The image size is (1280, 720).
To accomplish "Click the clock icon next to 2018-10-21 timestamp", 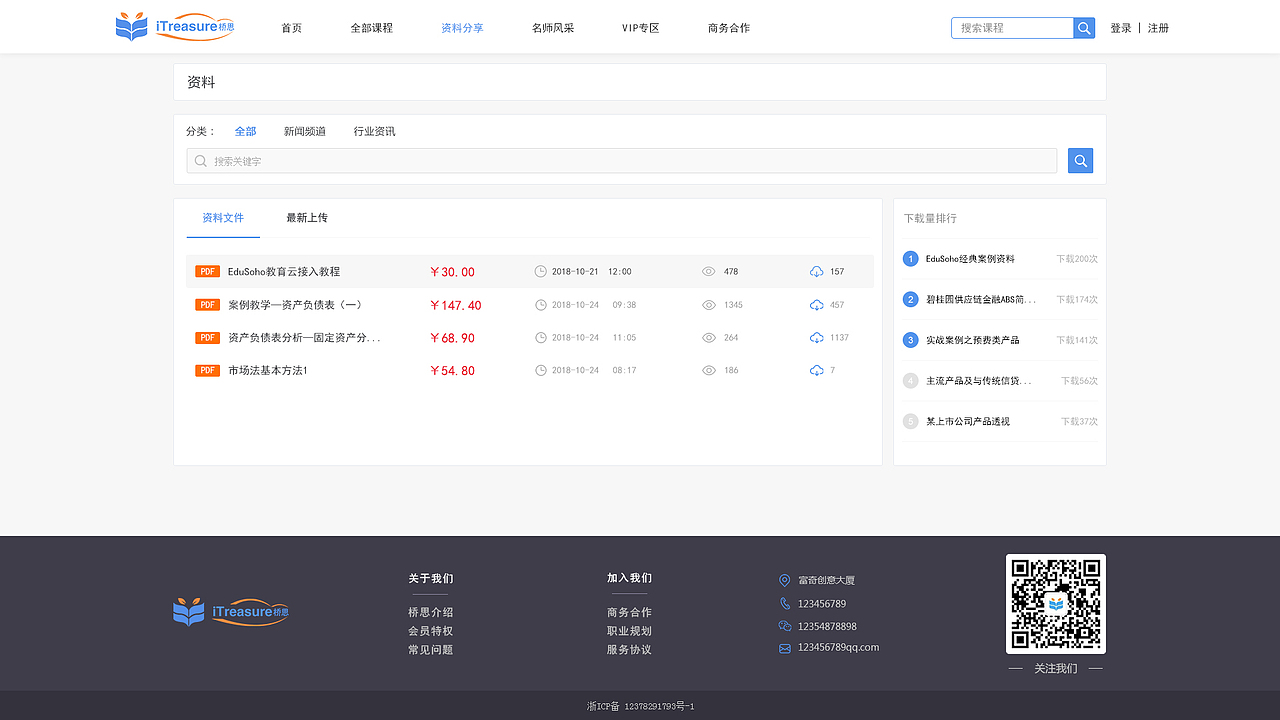I will point(539,270).
